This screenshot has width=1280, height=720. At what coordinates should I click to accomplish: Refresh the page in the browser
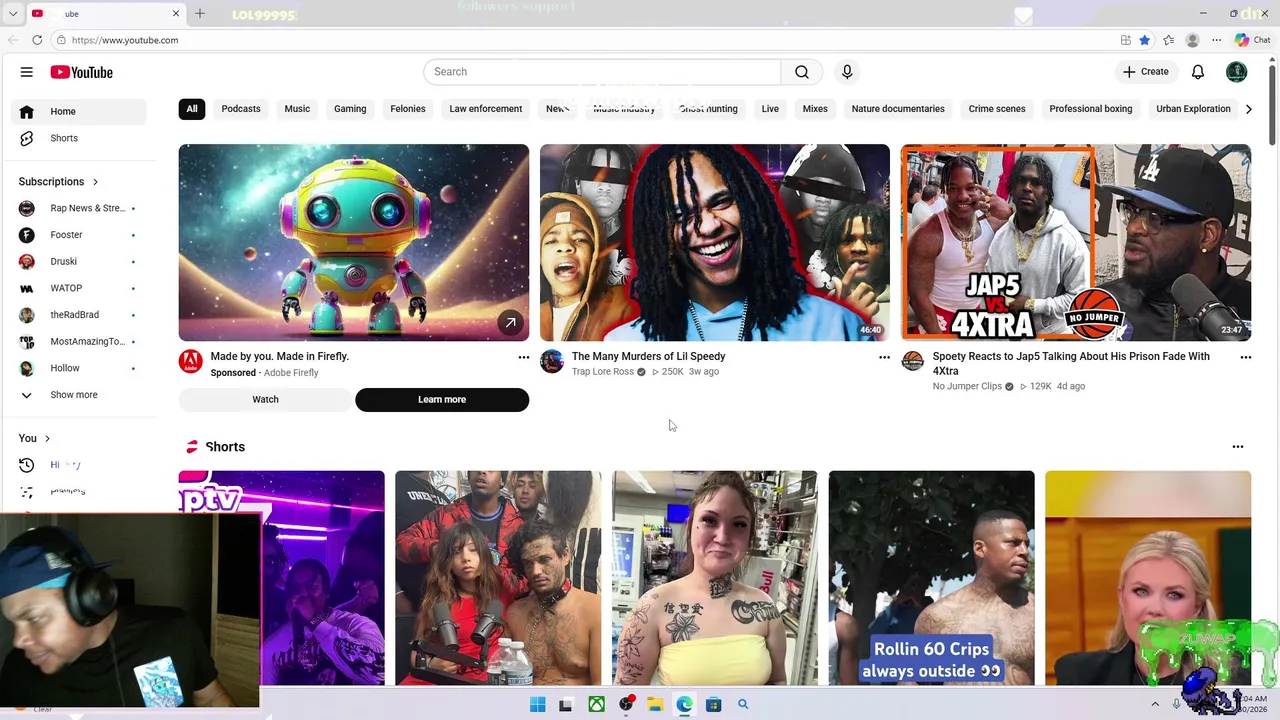pos(37,40)
